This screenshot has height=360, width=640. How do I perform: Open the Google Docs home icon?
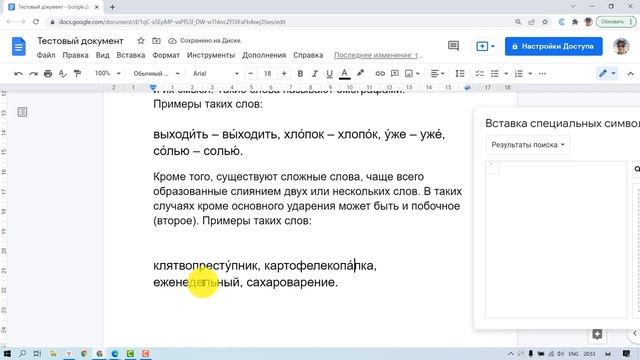[x=18, y=46]
